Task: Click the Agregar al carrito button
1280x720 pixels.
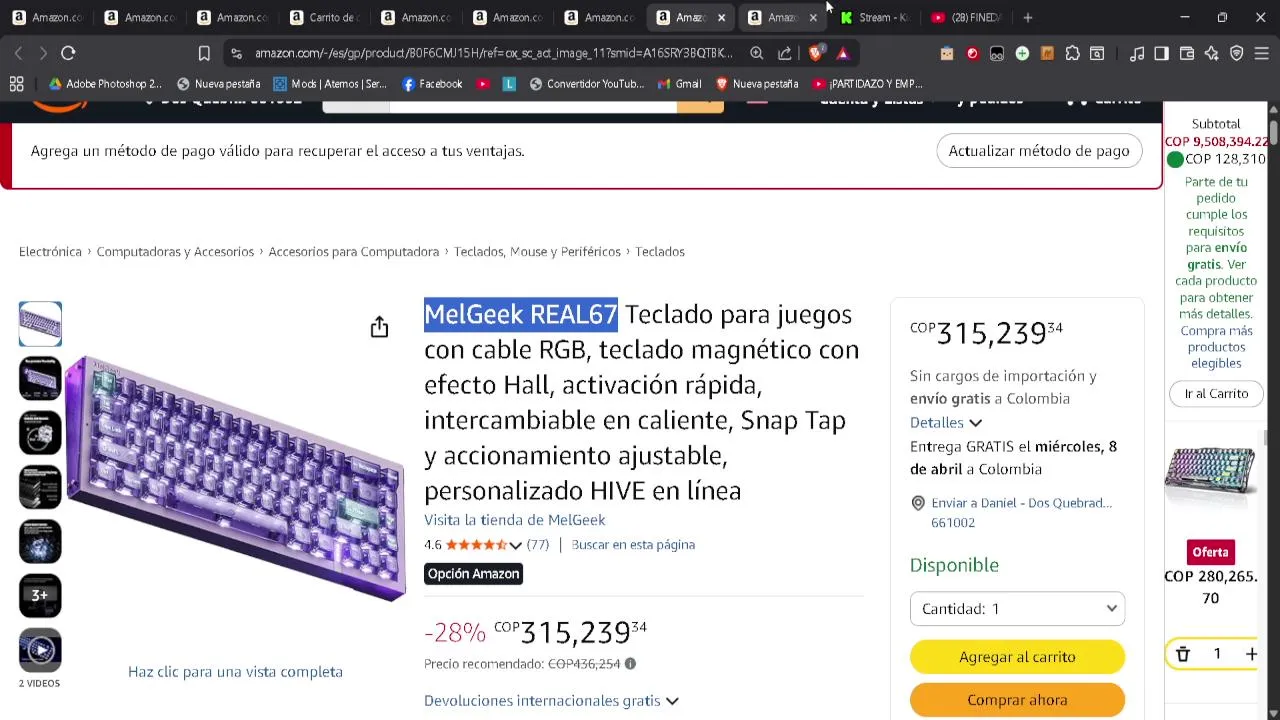Action: [x=1017, y=657]
